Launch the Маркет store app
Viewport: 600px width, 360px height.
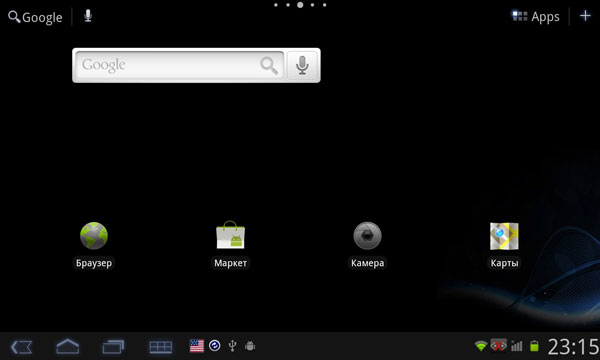click(230, 235)
